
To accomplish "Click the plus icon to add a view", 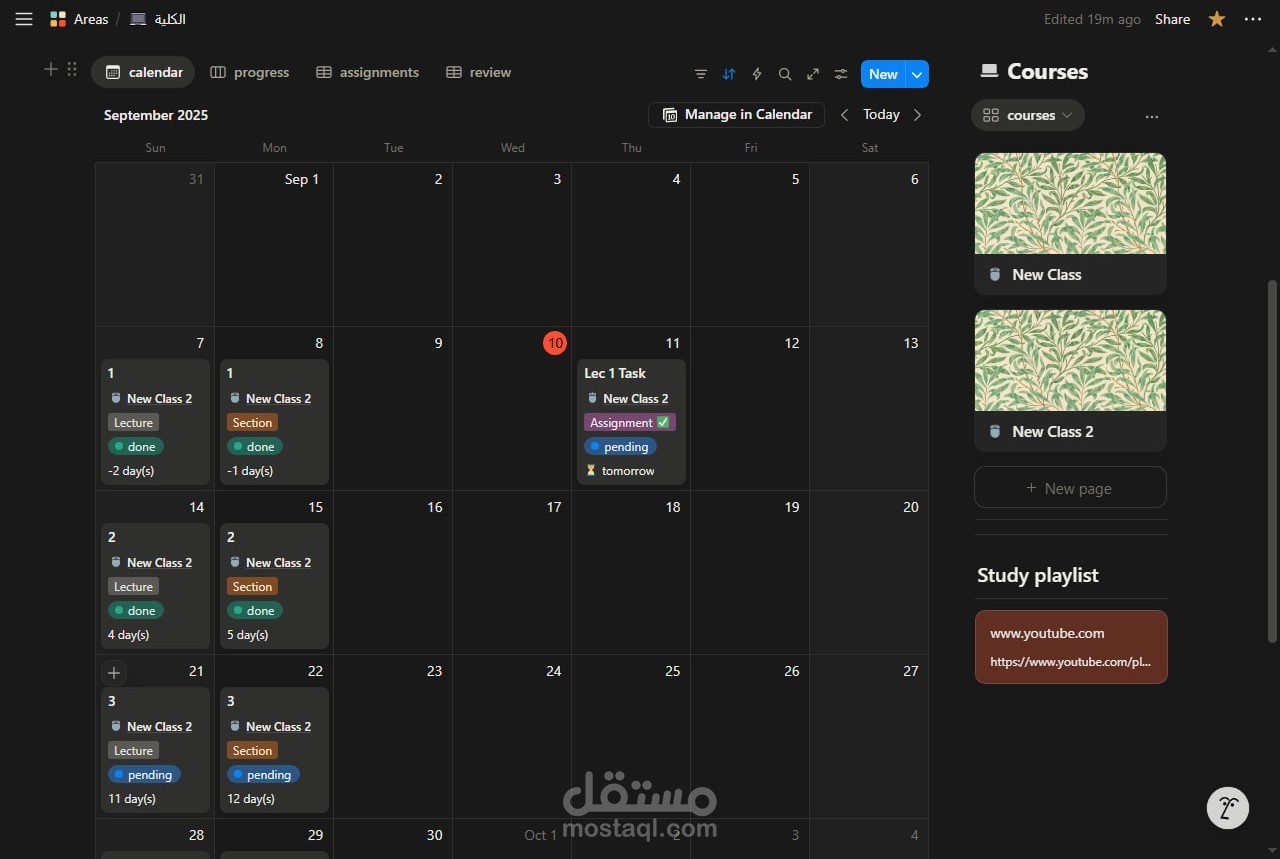I will 50,69.
